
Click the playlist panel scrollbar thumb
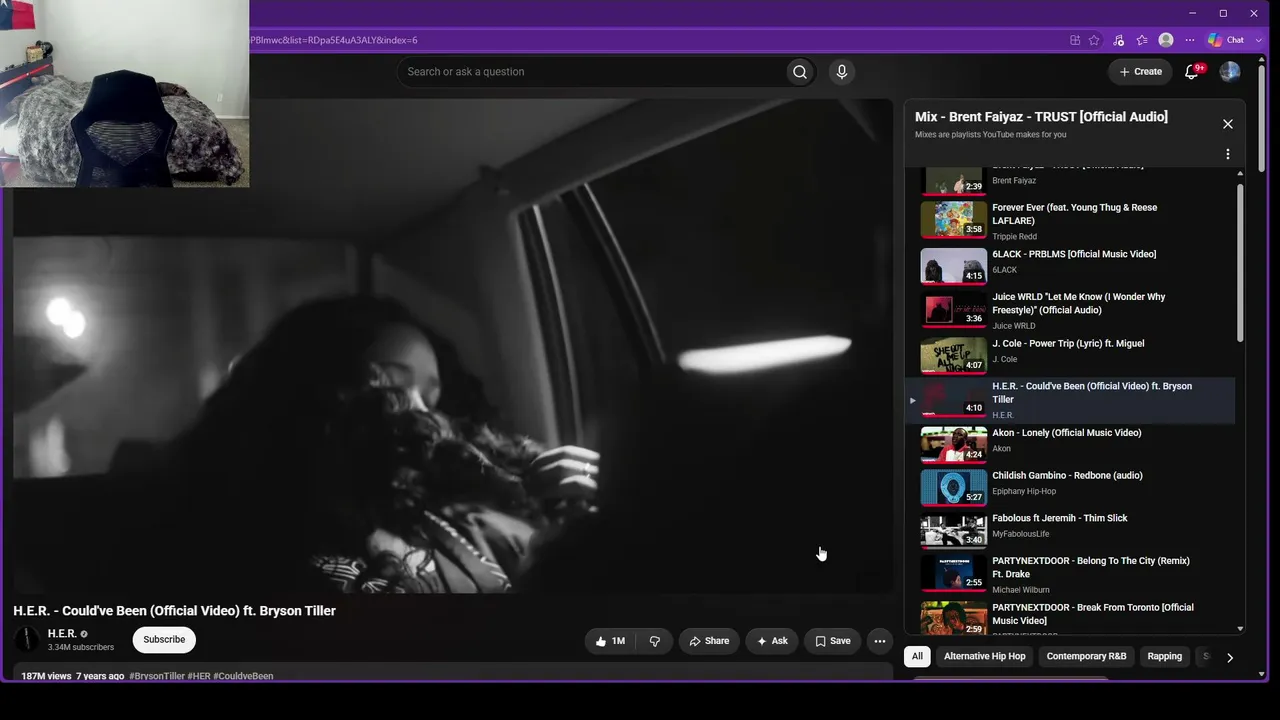1240,263
